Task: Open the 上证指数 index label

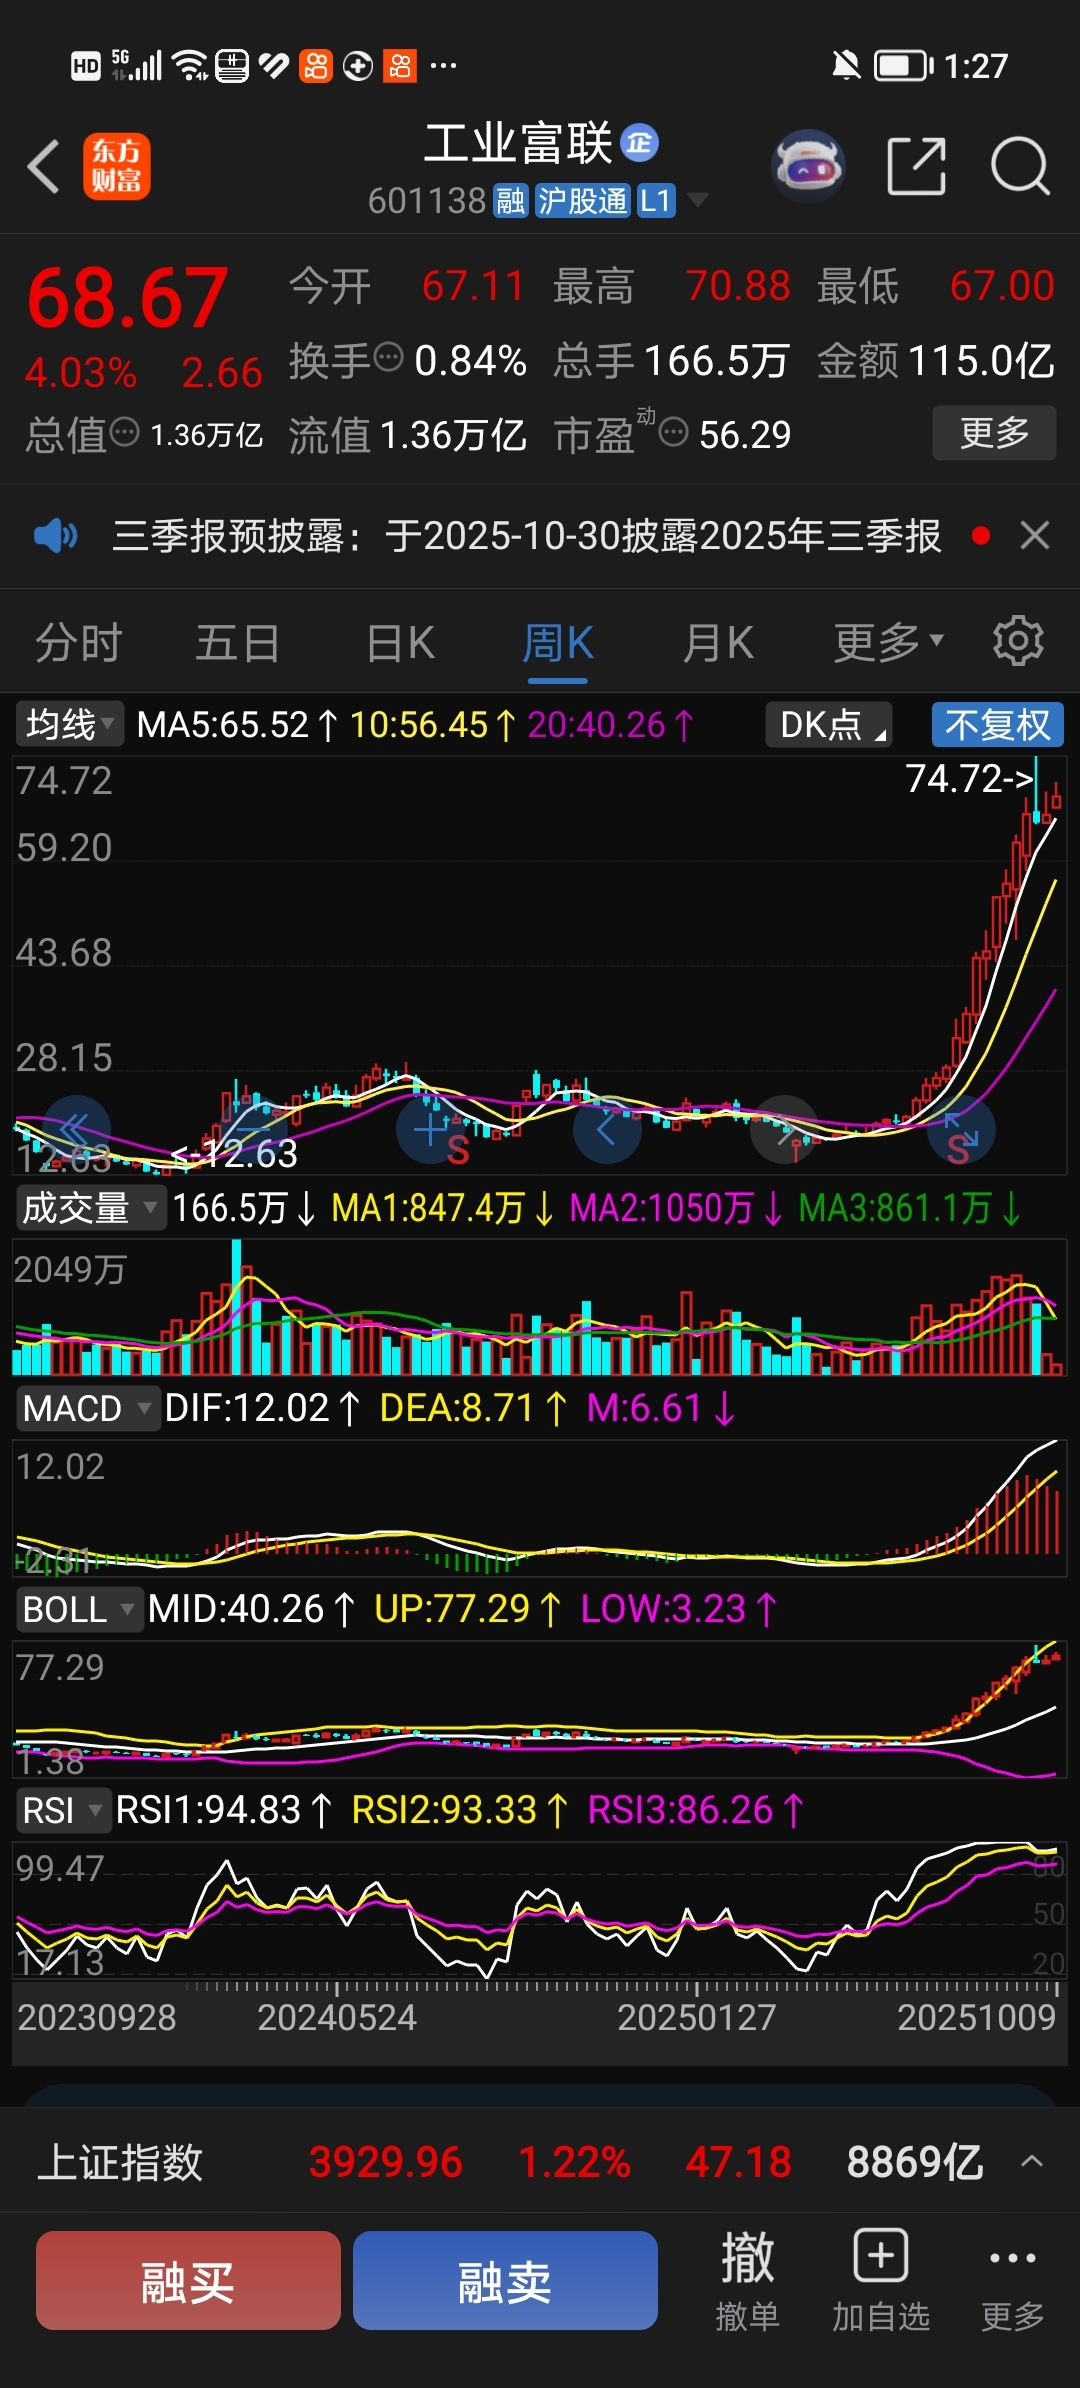Action: click(120, 2162)
